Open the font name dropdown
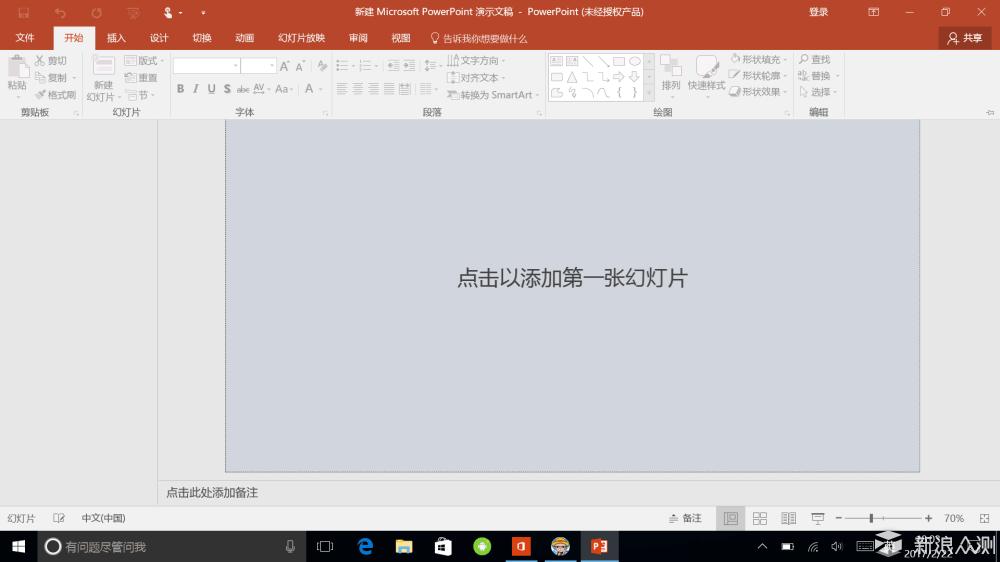This screenshot has width=1000, height=562. [236, 66]
